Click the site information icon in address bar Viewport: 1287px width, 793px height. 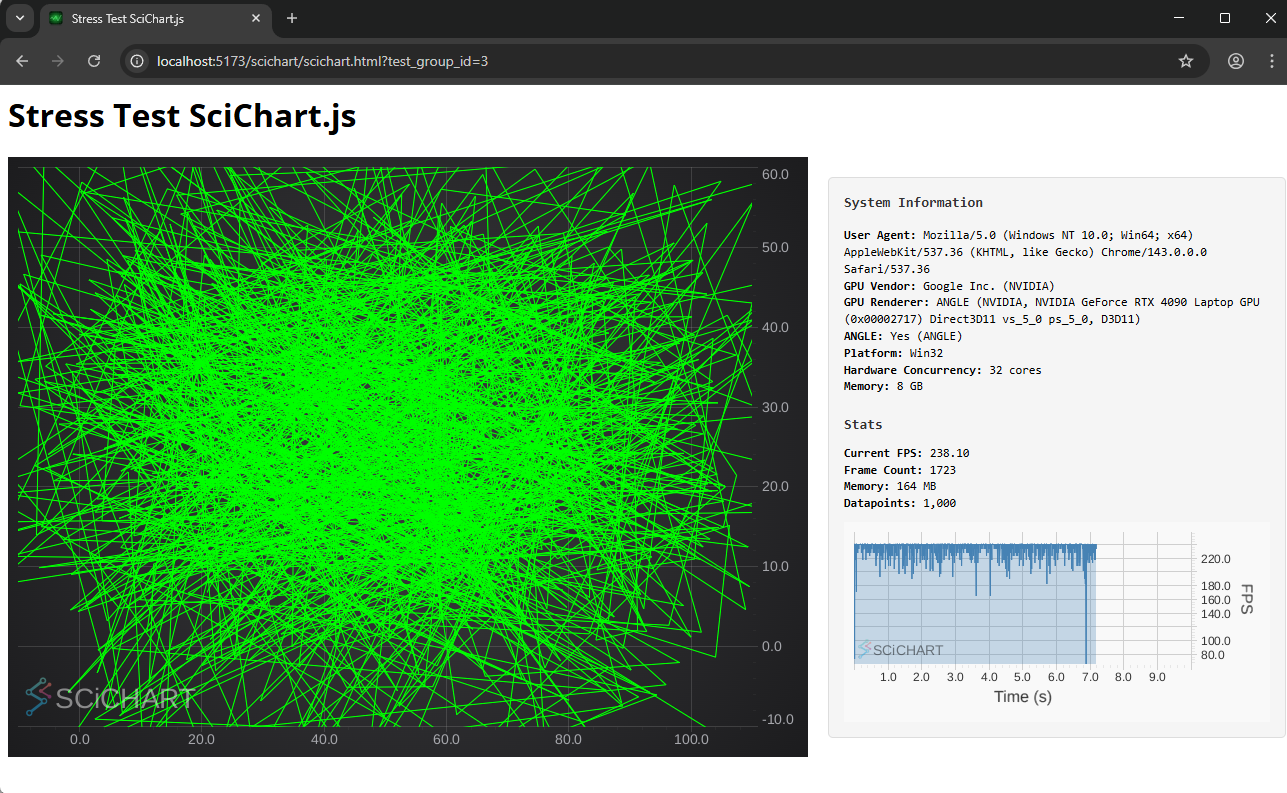[x=138, y=61]
